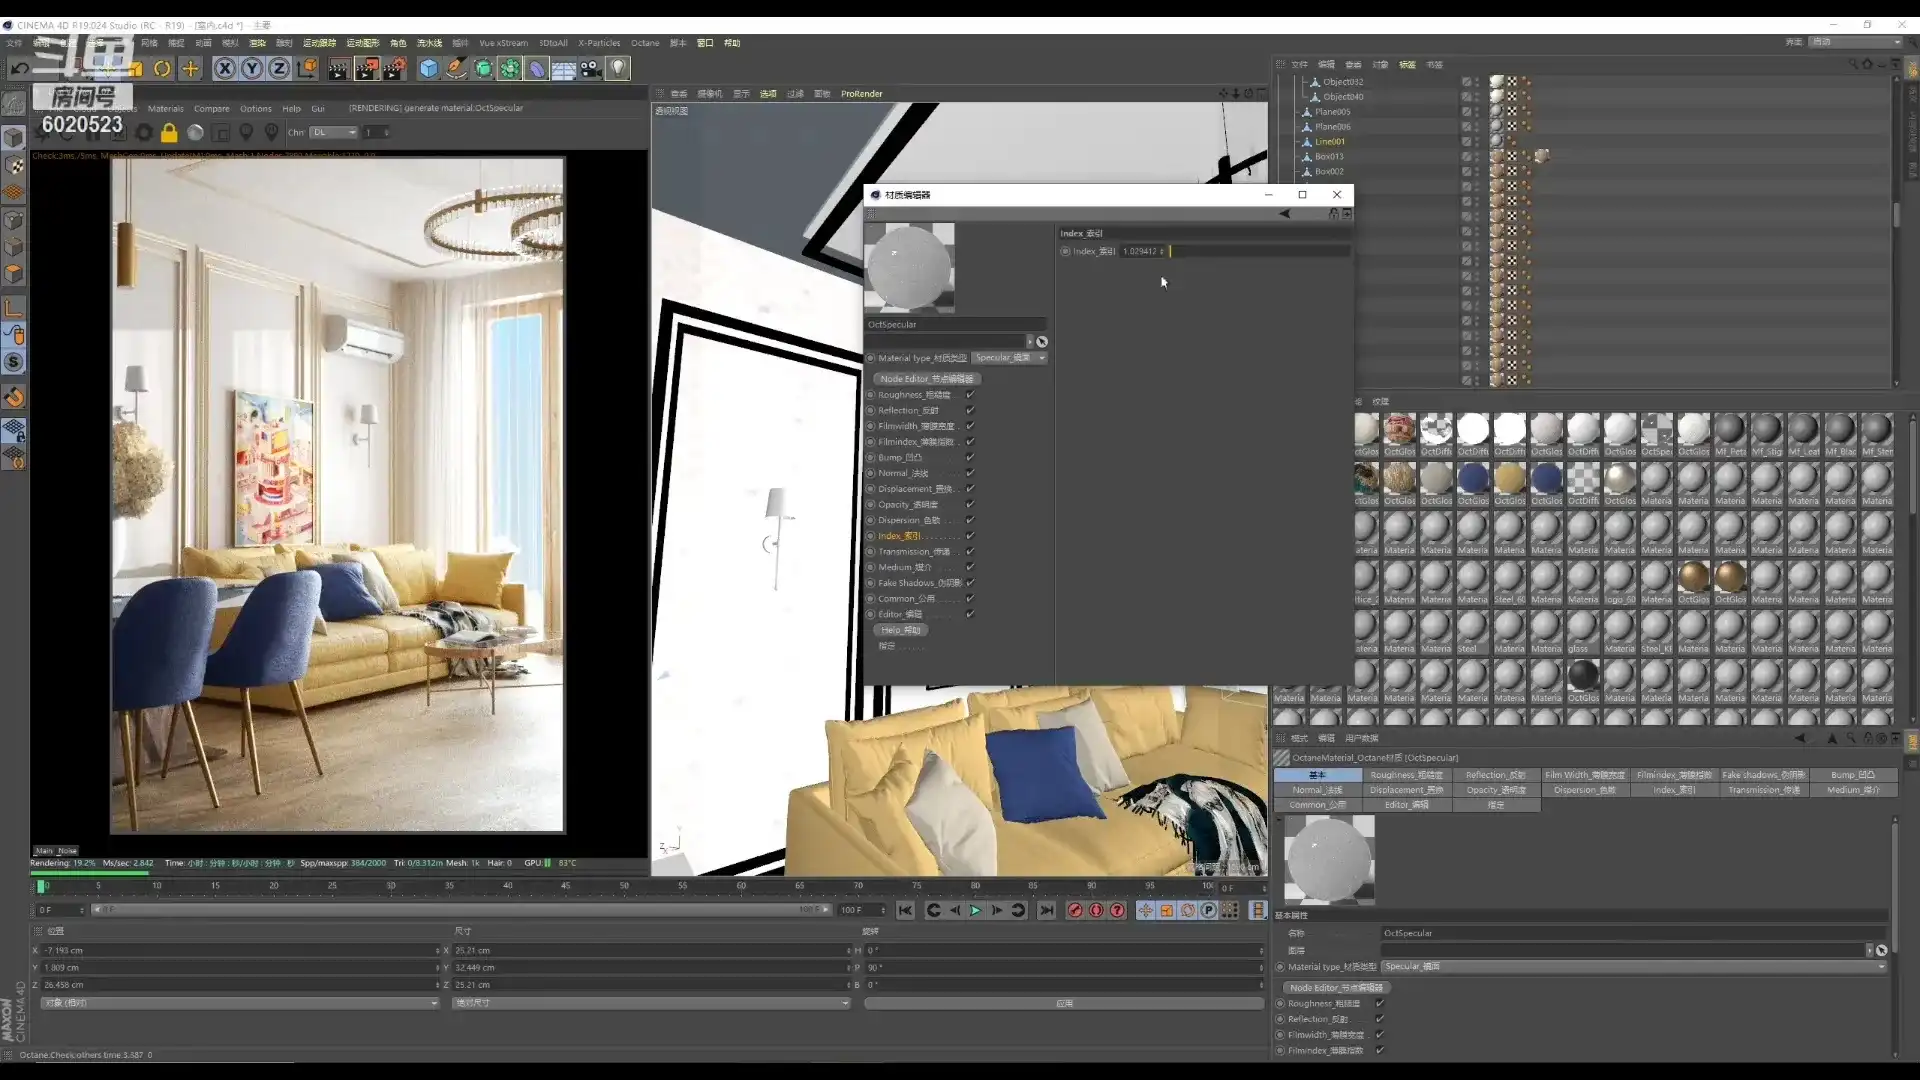The image size is (1920, 1080).
Task: Open the Octane menu in menu bar
Action: [x=645, y=43]
